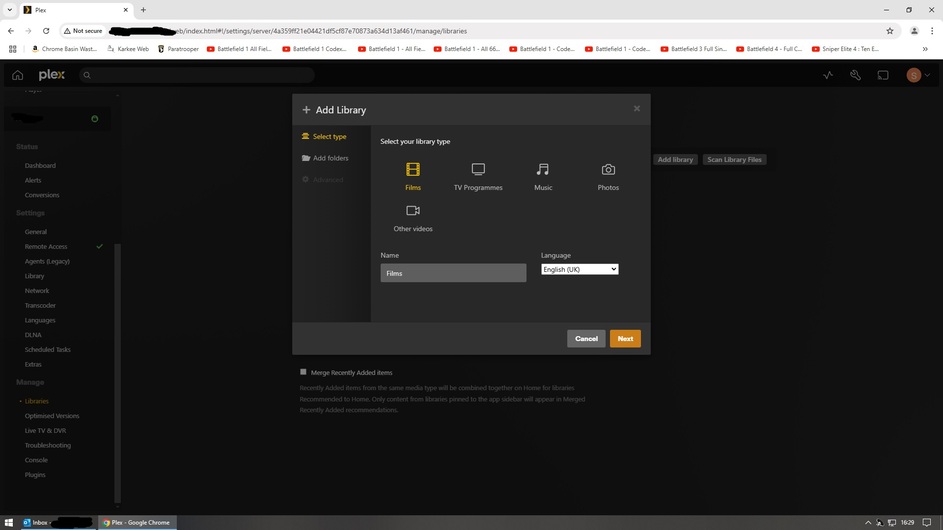Open Agents (Legacy) settings
The width and height of the screenshot is (943, 530).
pos(47,261)
